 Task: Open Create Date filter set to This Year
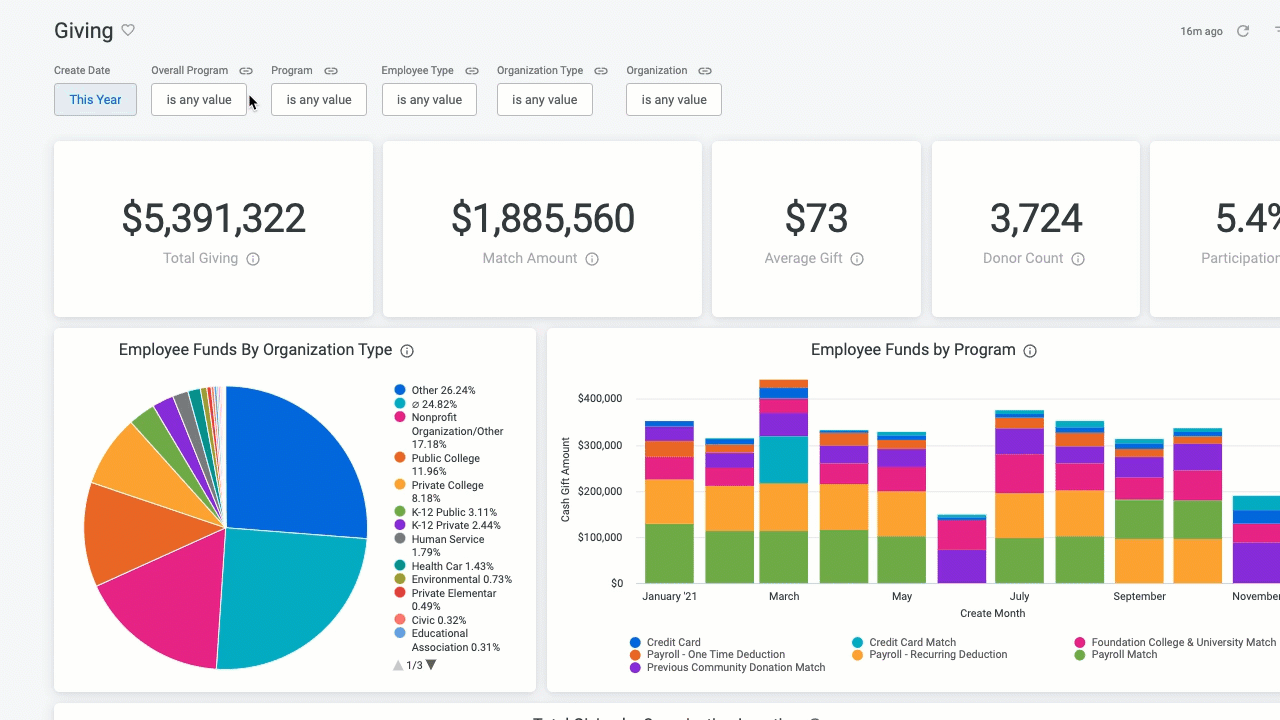[x=95, y=99]
